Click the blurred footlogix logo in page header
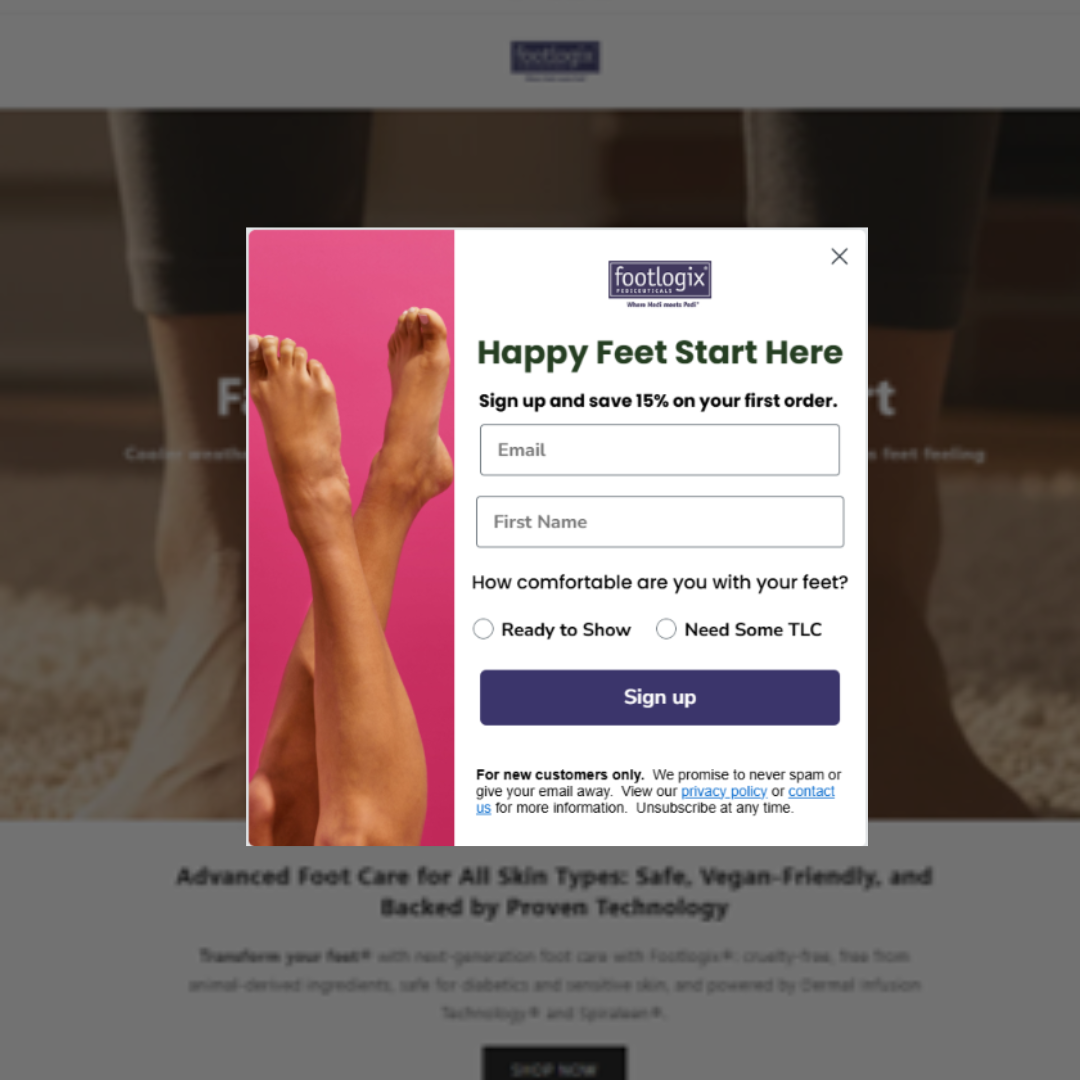 [554, 57]
